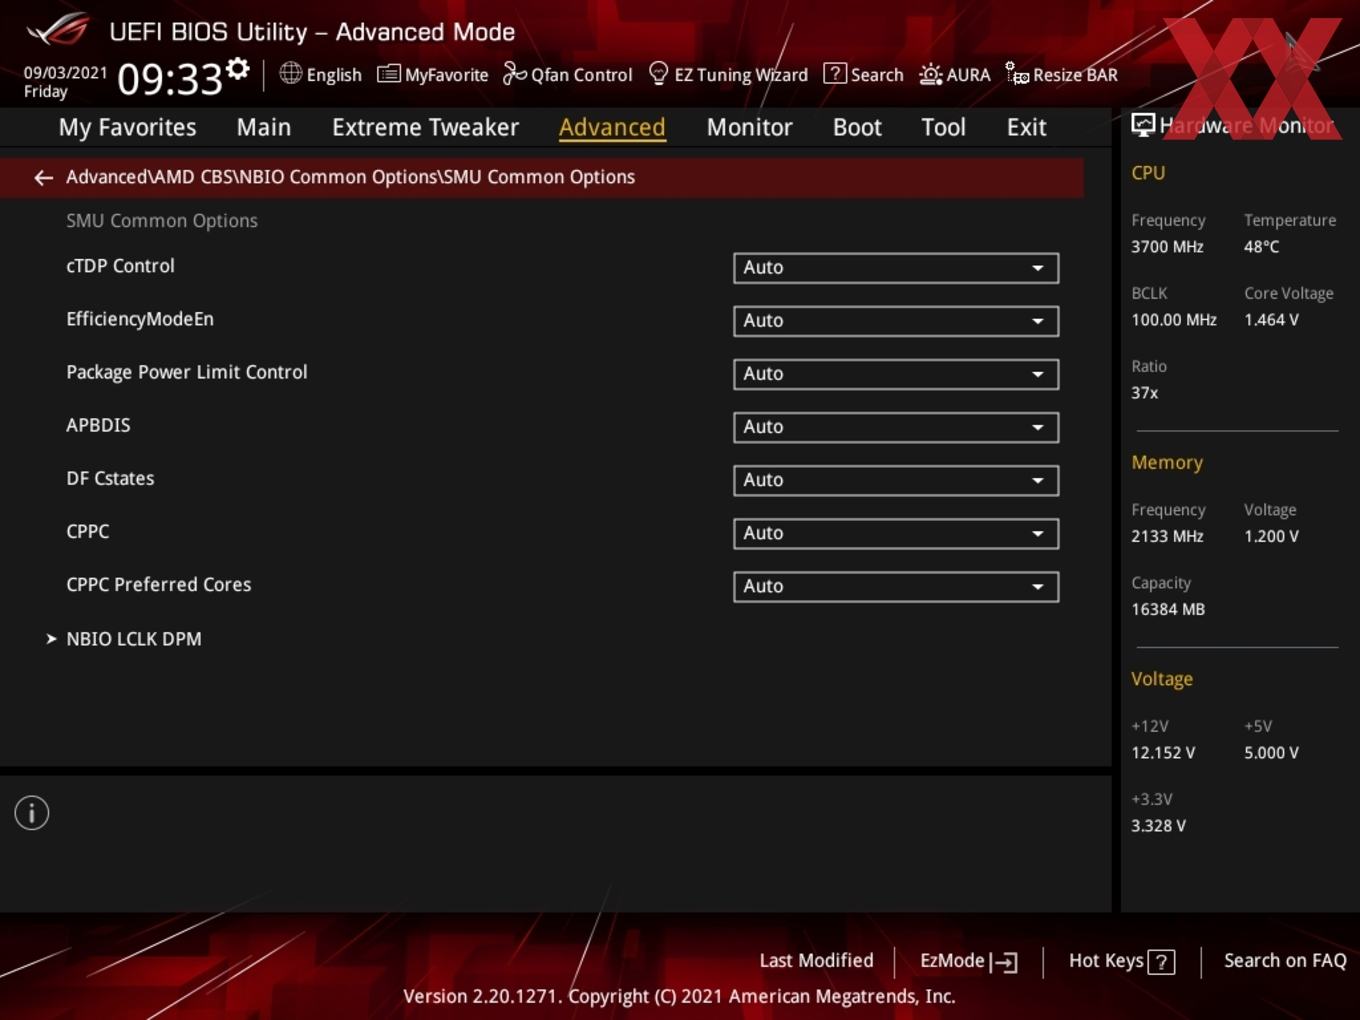
Task: Go to the Boot tab
Action: 857,127
